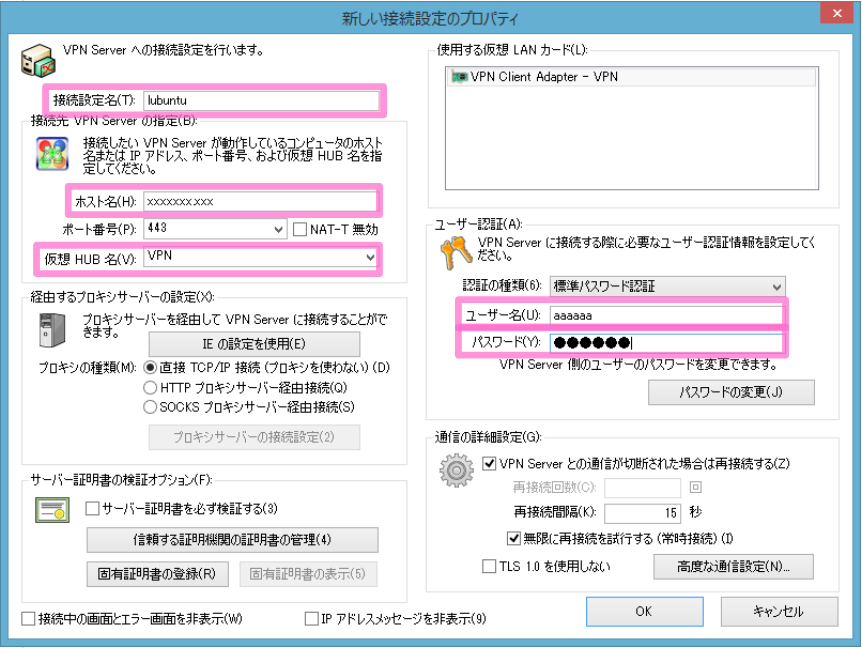
Task: Click the ホスト名 input field
Action: (260, 202)
